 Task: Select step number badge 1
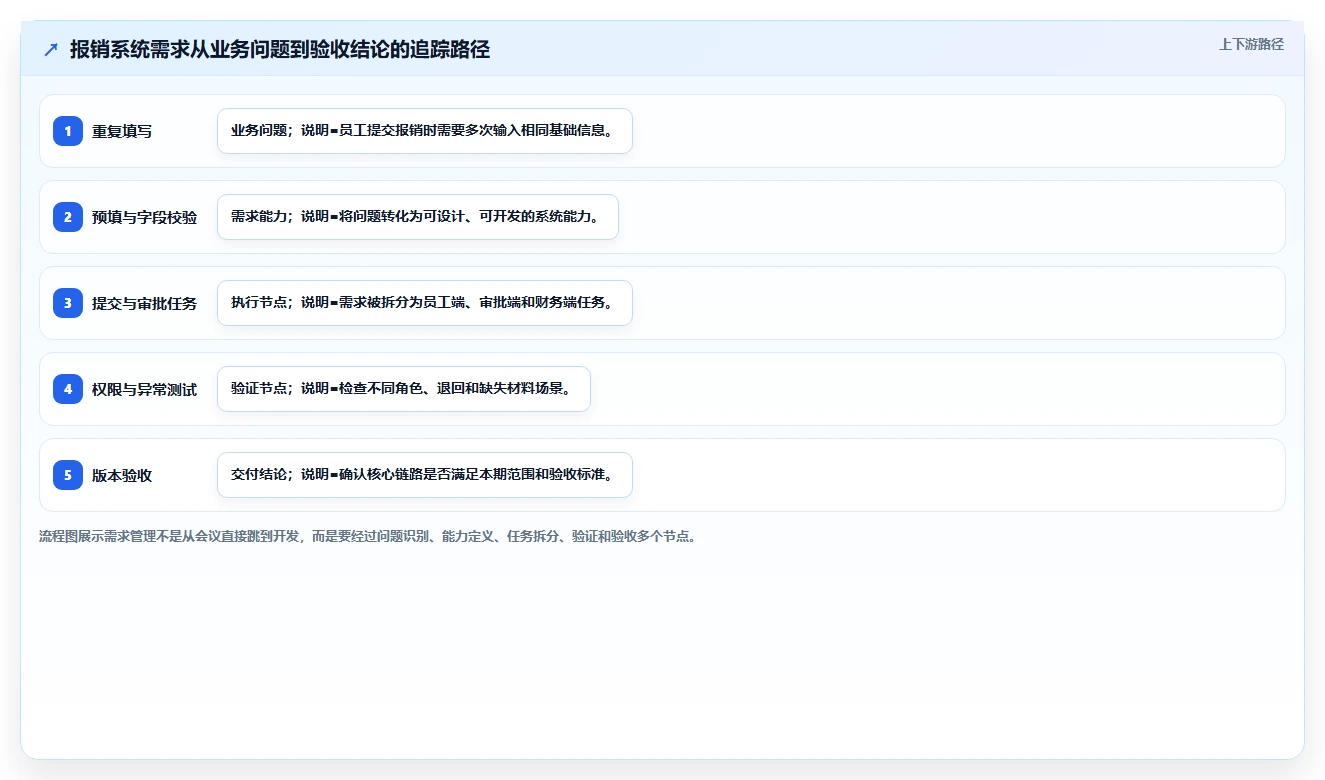tap(68, 131)
